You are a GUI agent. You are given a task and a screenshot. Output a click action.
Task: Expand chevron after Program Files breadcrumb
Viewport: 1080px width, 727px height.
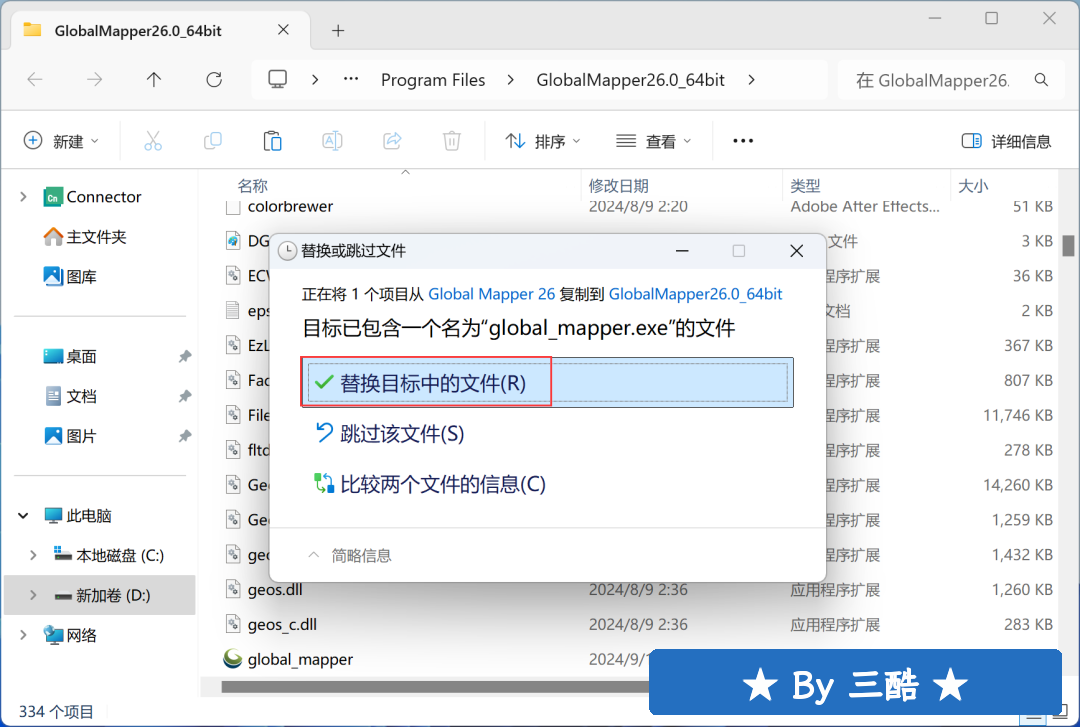(x=510, y=80)
